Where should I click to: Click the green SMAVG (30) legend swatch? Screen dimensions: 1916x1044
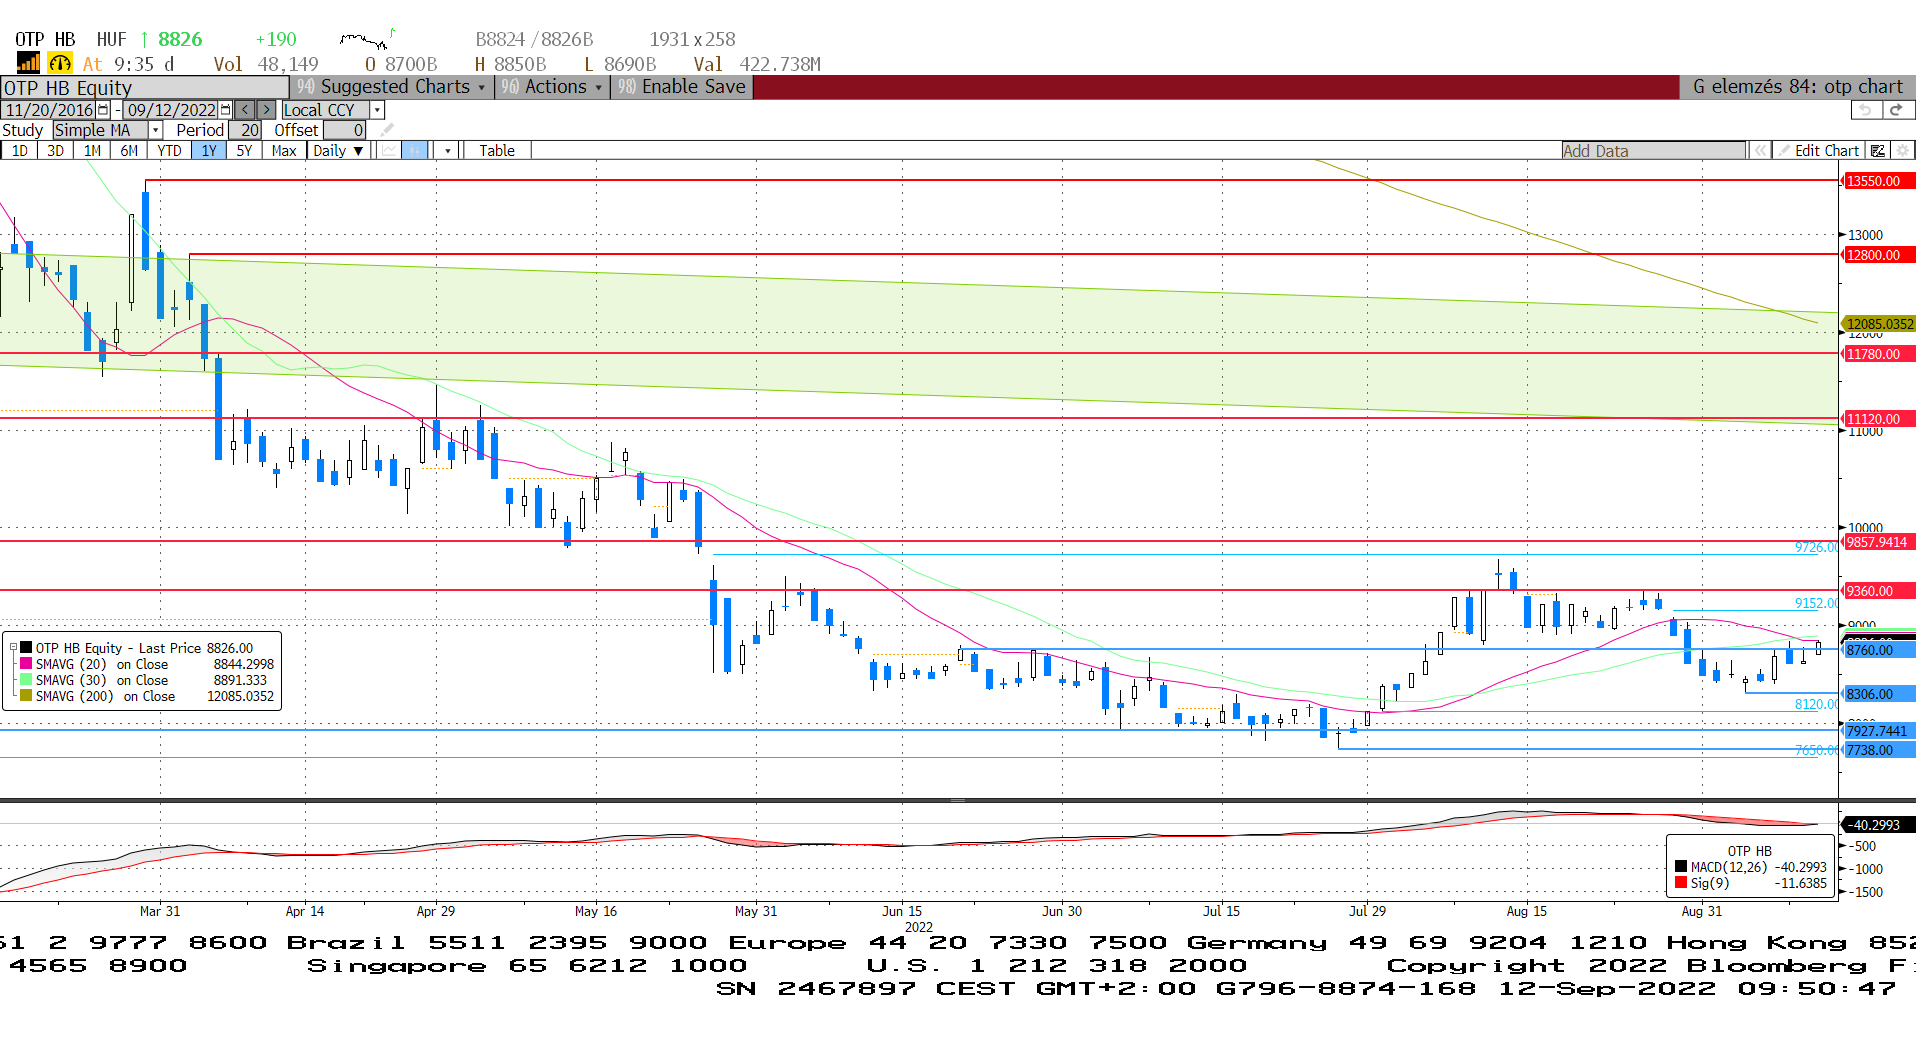pos(26,680)
